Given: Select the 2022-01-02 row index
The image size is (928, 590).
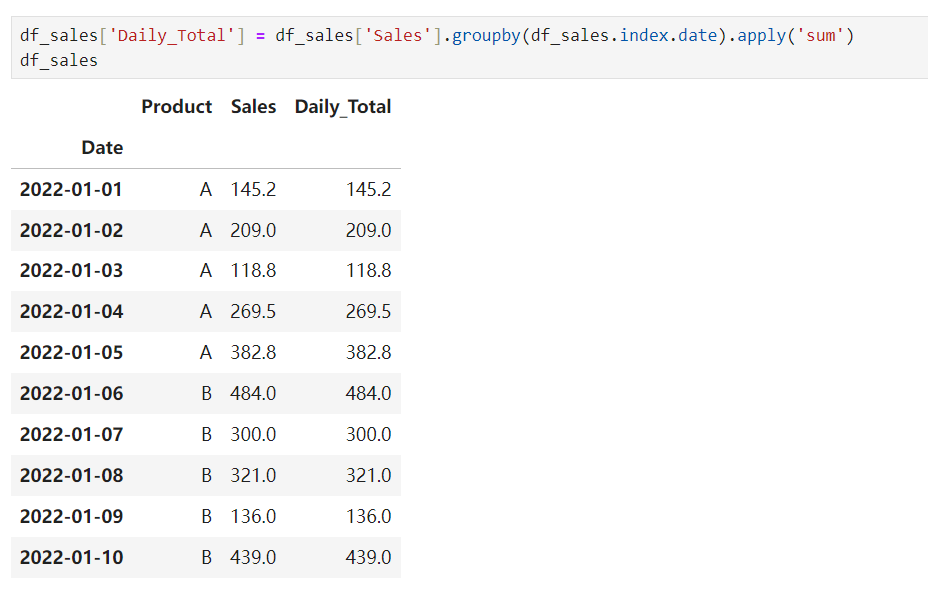Looking at the screenshot, I should 71,230.
